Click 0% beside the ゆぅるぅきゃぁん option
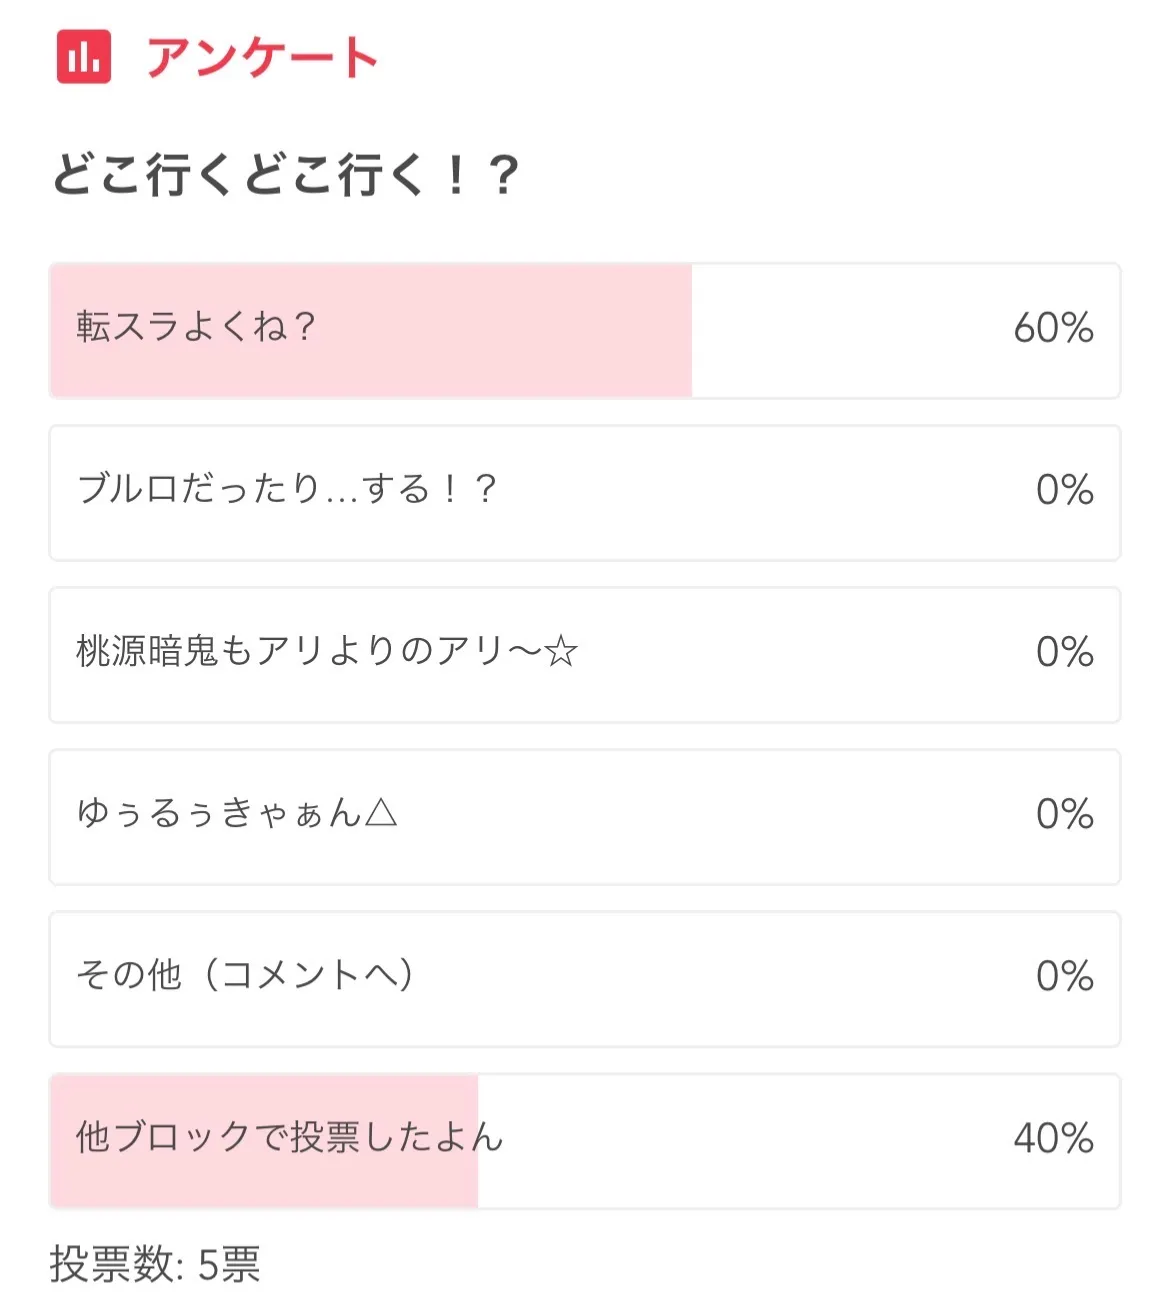 coord(1064,814)
